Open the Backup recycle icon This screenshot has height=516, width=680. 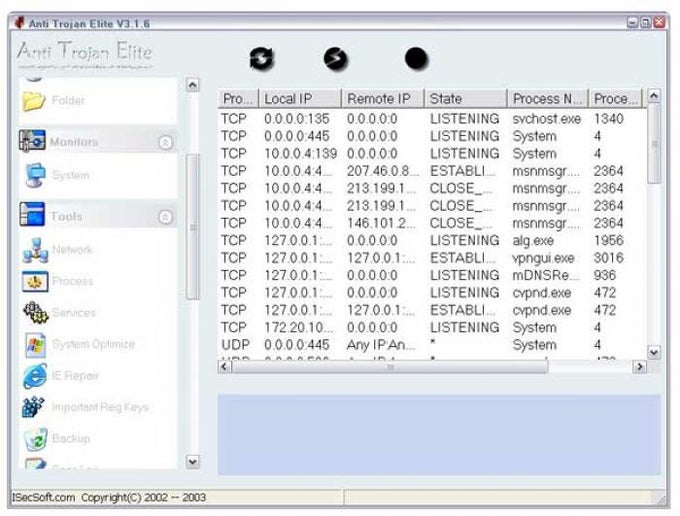coord(35,439)
